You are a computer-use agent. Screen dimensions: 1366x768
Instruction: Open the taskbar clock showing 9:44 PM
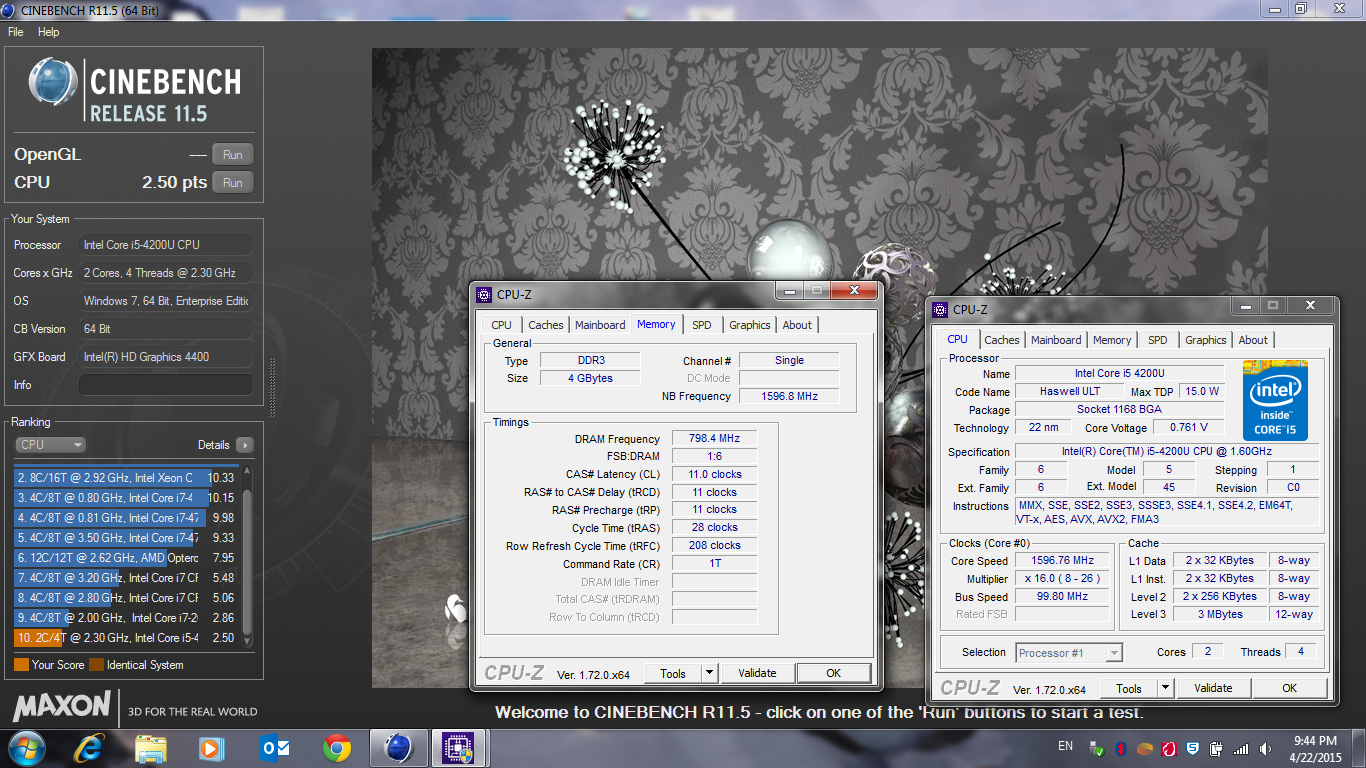pos(1315,748)
